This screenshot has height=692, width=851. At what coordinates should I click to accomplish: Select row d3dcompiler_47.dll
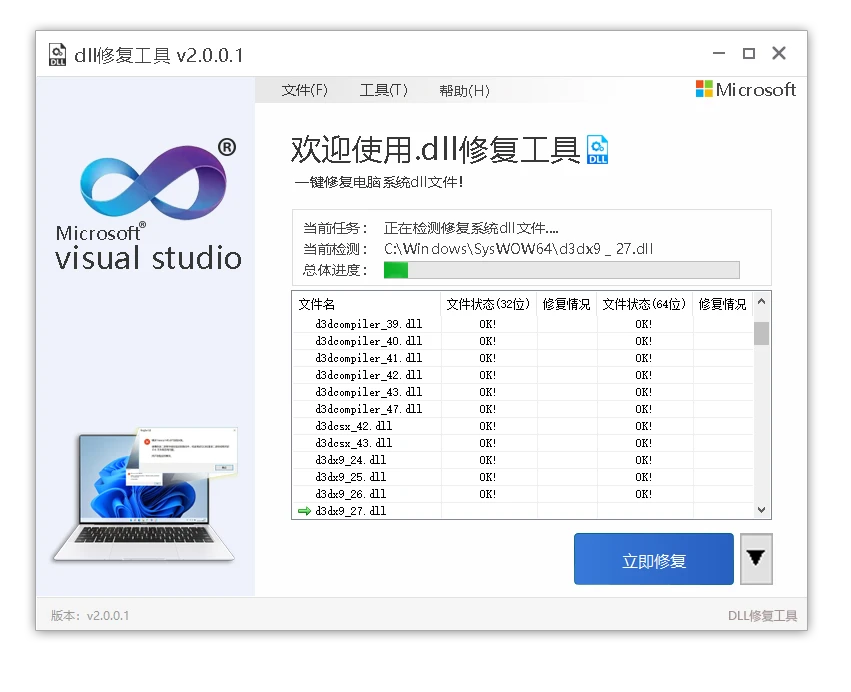(x=523, y=409)
